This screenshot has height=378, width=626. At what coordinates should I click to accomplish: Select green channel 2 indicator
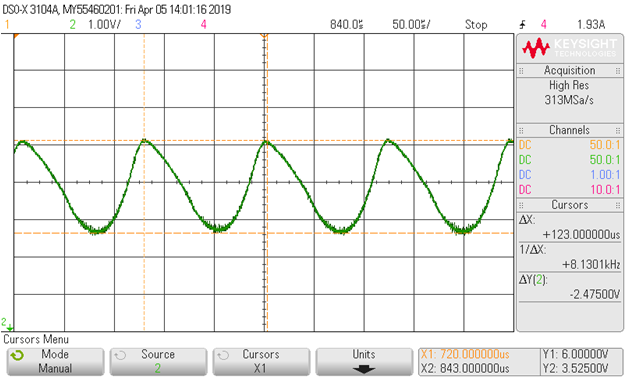click(x=72, y=25)
